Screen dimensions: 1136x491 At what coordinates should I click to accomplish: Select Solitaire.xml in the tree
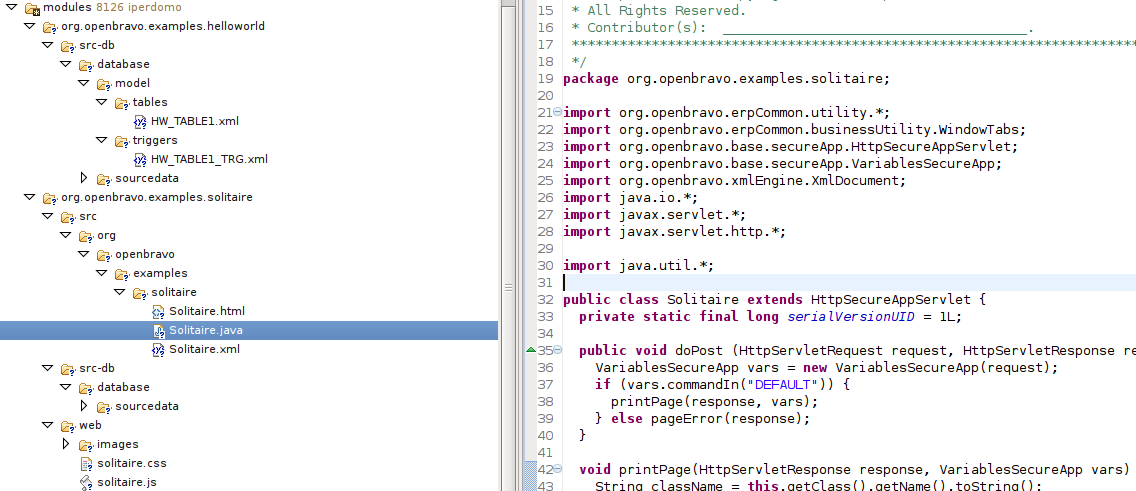(204, 349)
